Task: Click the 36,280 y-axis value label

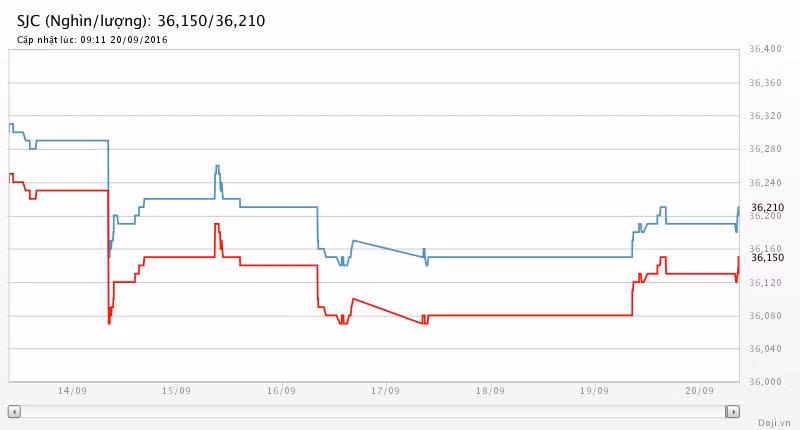Action: 765,149
